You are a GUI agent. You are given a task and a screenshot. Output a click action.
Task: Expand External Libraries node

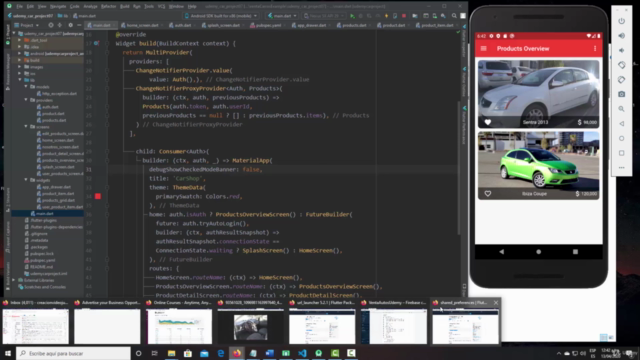point(14,280)
